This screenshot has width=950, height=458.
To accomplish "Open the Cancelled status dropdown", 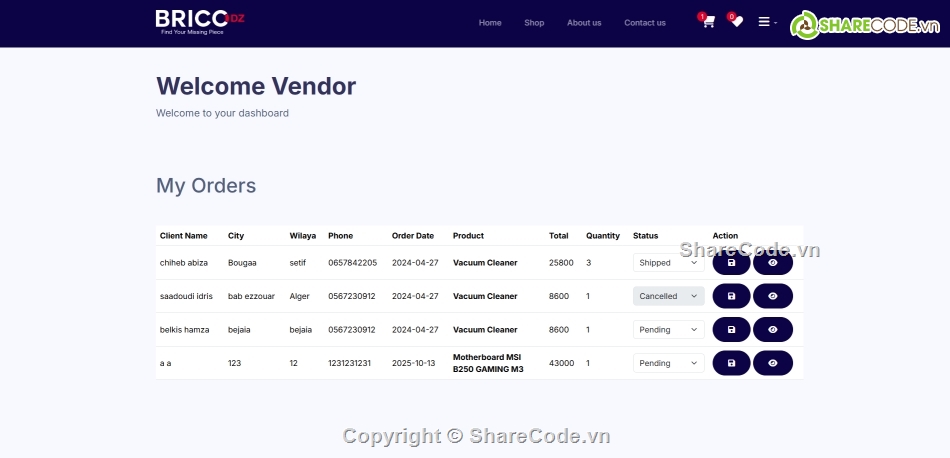I will coord(668,296).
